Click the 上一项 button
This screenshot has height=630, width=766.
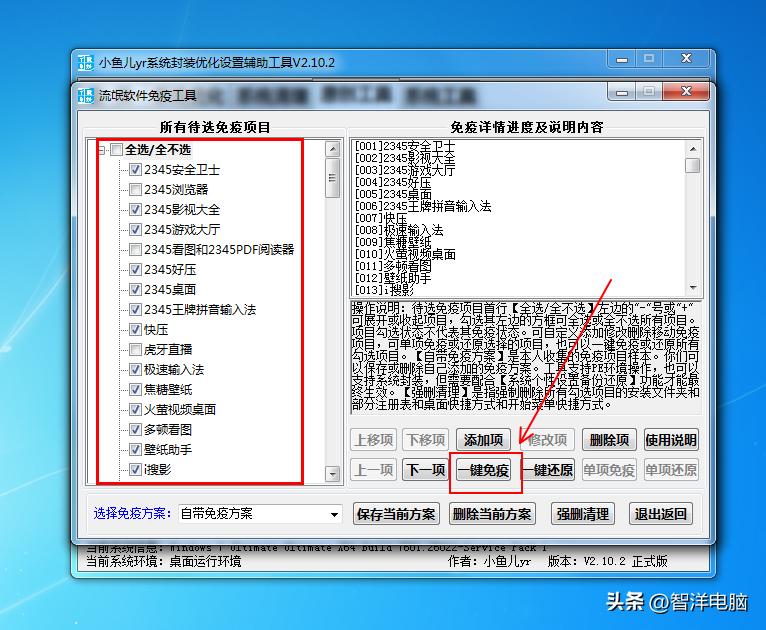coord(374,470)
